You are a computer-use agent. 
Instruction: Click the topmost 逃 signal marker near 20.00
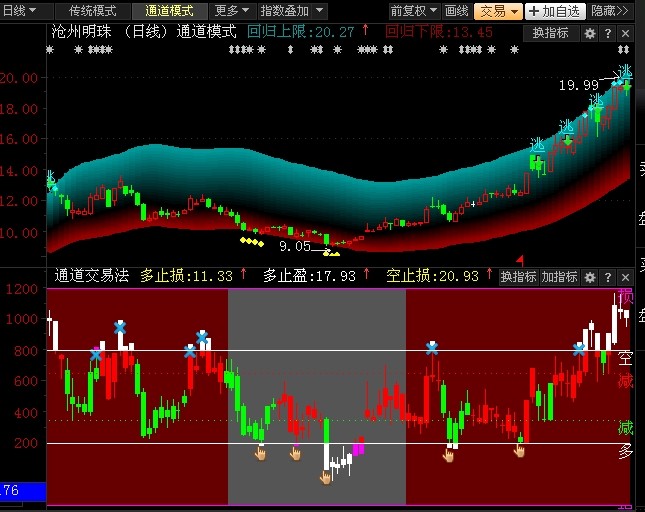(x=625, y=71)
